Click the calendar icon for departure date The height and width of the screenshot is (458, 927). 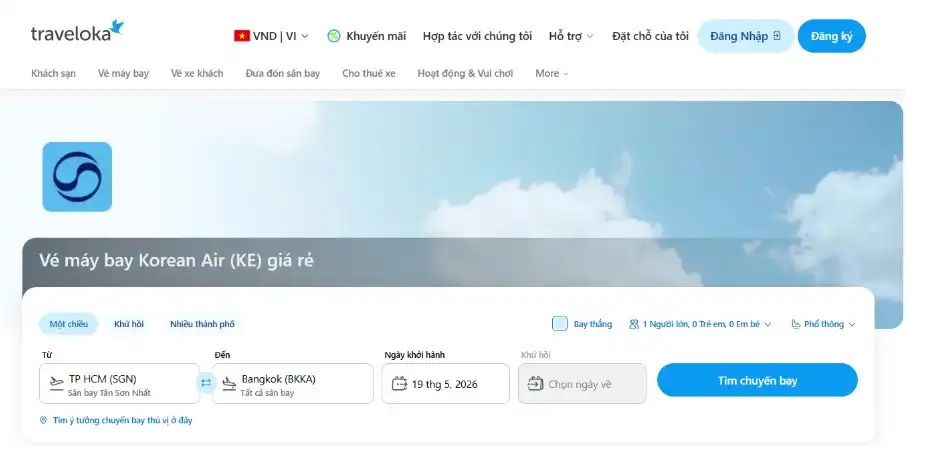click(400, 384)
